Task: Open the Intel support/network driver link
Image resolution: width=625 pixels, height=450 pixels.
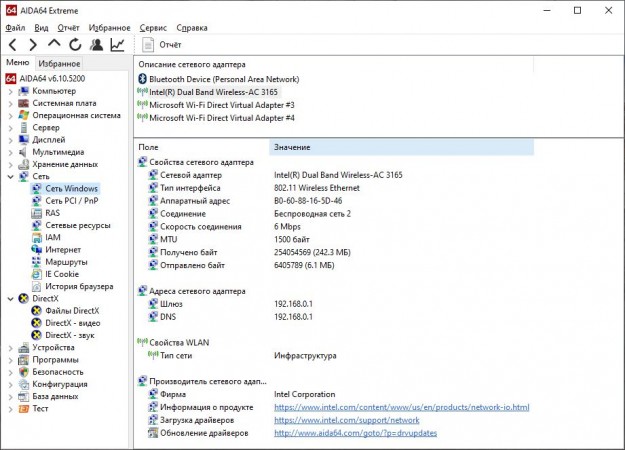Action: pyautogui.click(x=346, y=420)
